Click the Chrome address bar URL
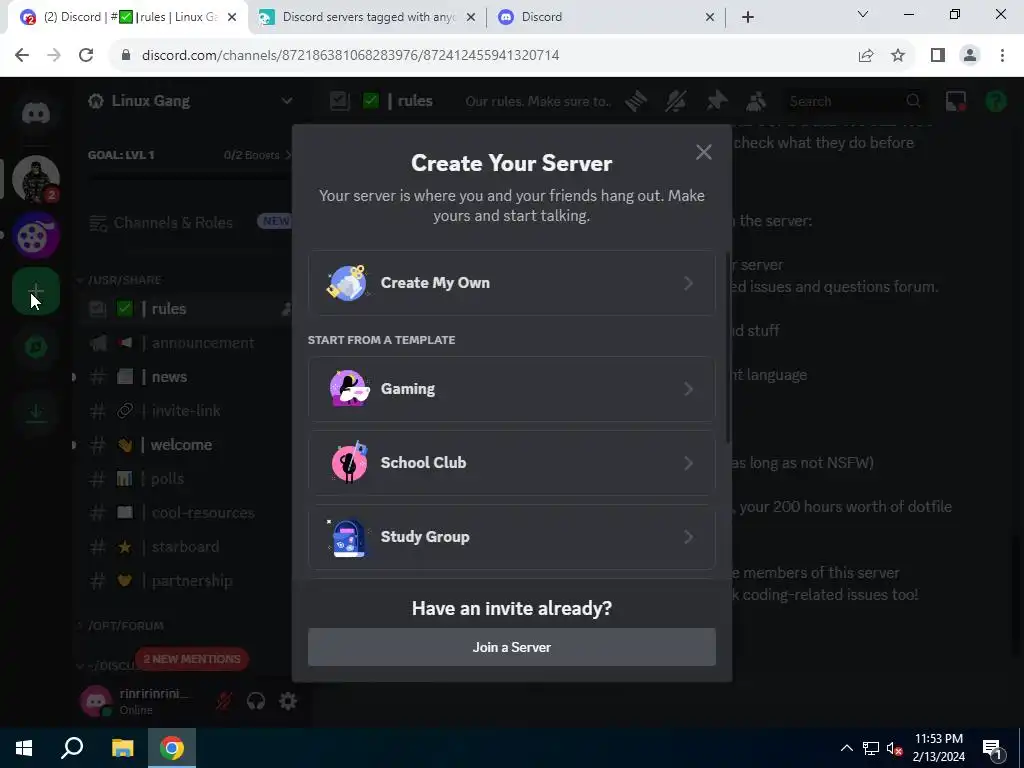This screenshot has height=768, width=1024. coord(350,55)
